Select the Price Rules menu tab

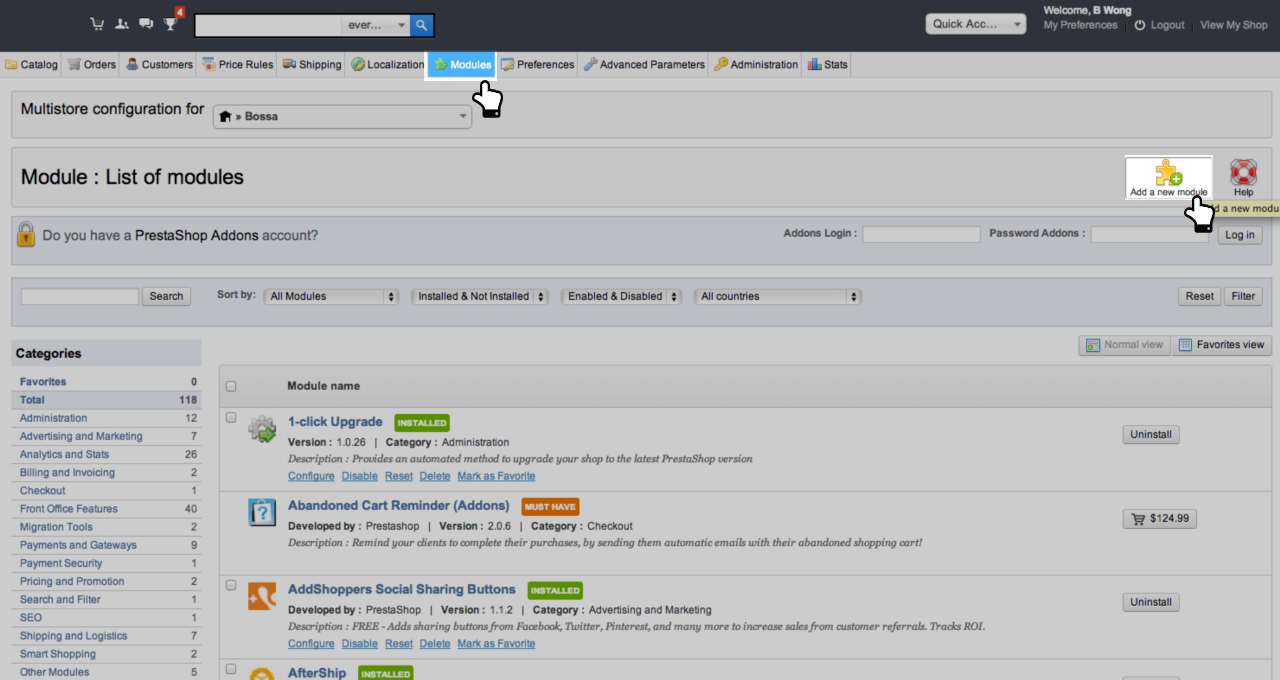click(238, 65)
